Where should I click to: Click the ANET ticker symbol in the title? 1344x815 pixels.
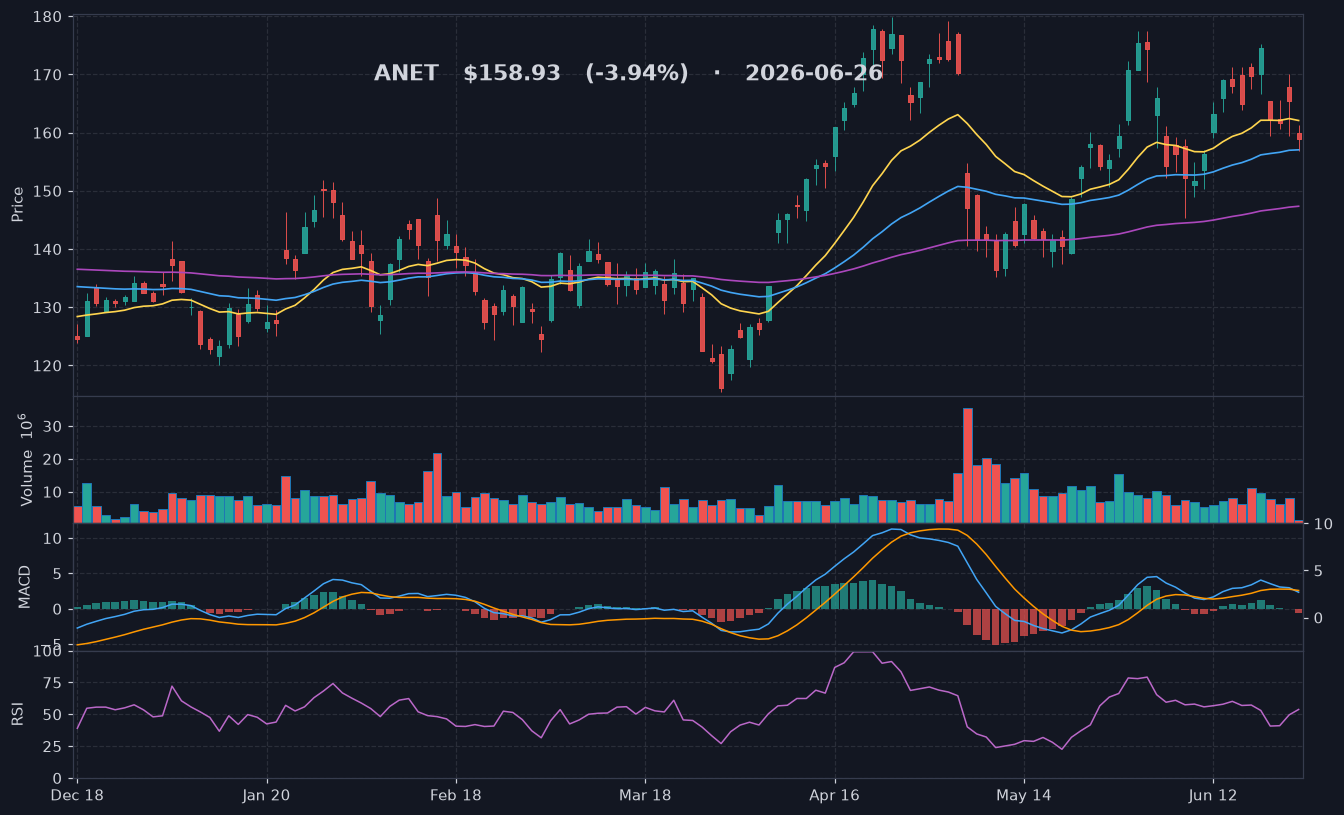(x=406, y=73)
